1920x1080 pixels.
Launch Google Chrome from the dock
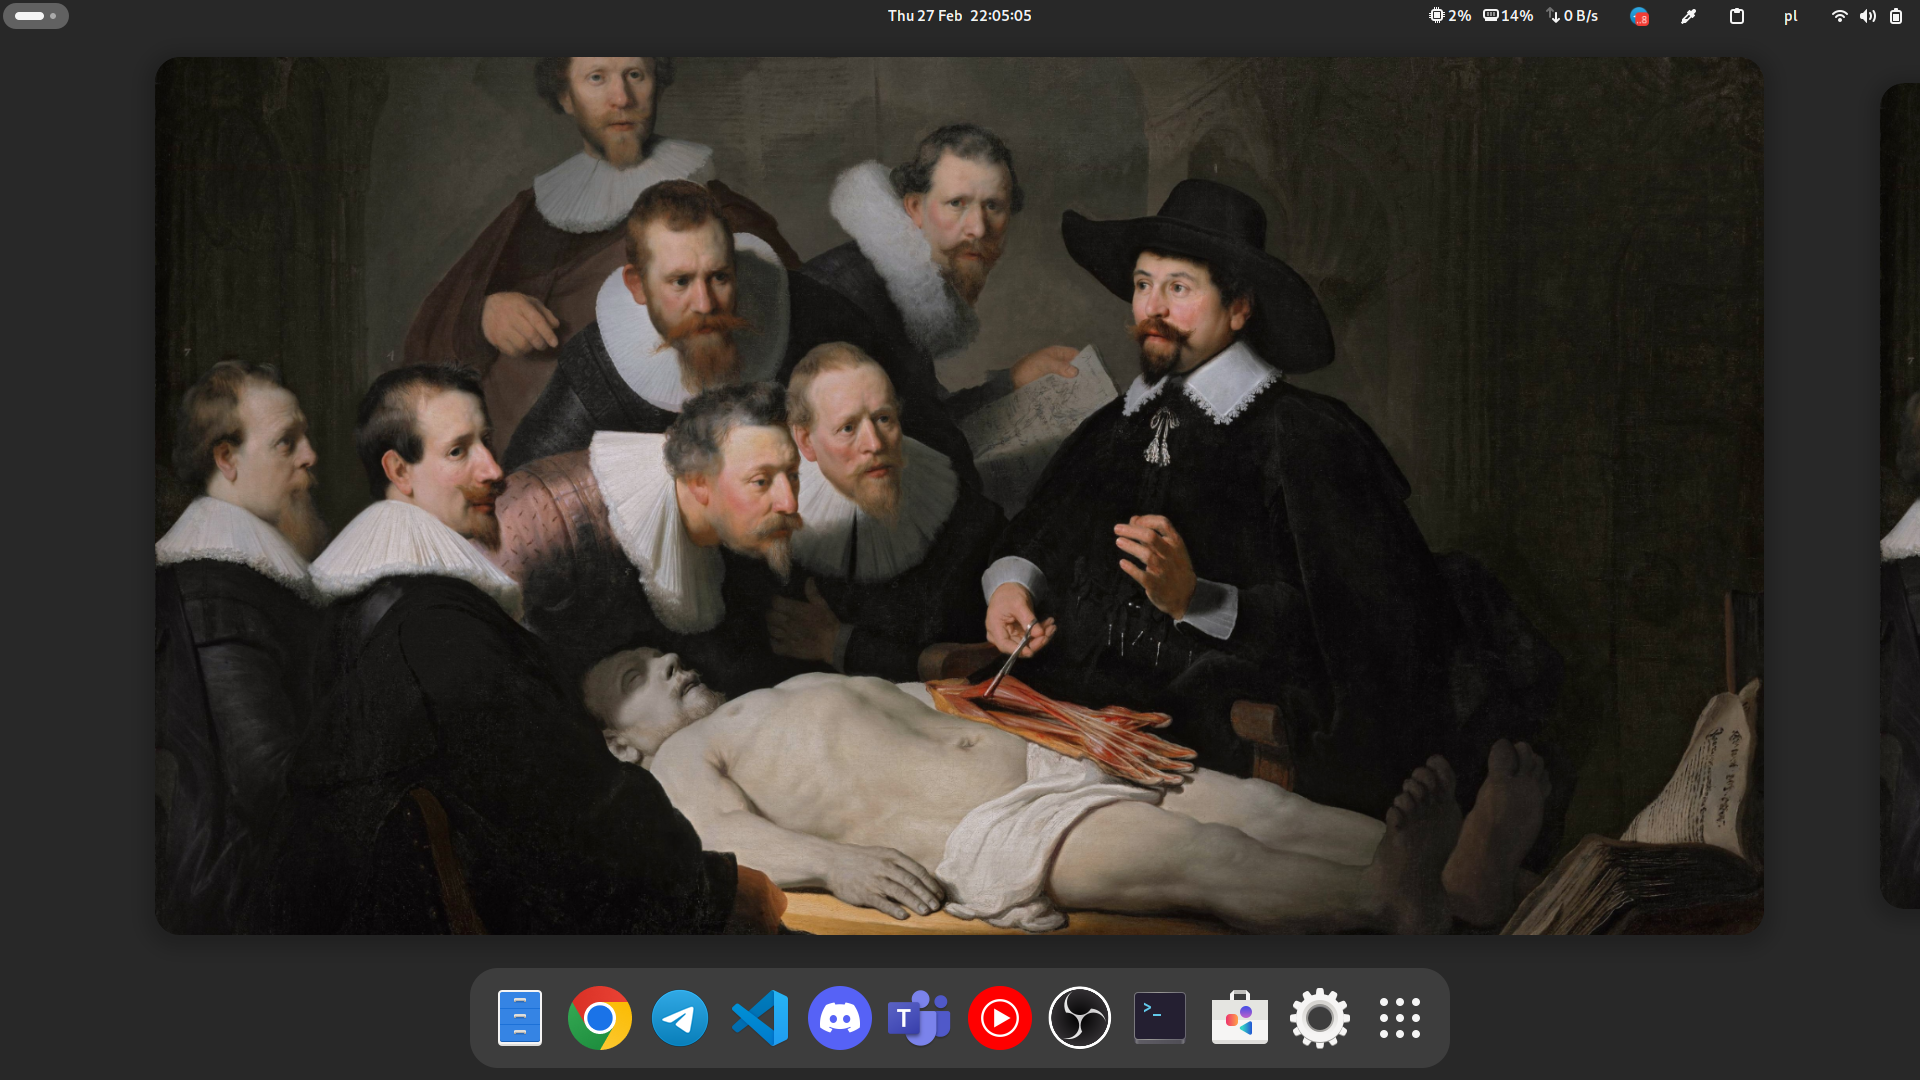point(600,1018)
